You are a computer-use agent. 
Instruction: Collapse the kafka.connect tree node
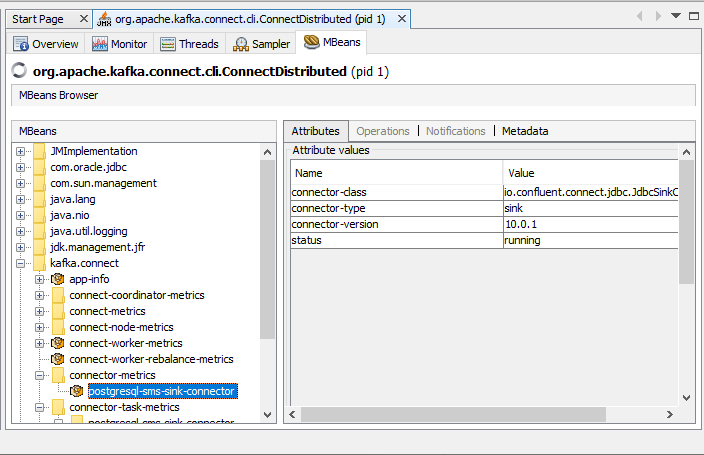21,263
